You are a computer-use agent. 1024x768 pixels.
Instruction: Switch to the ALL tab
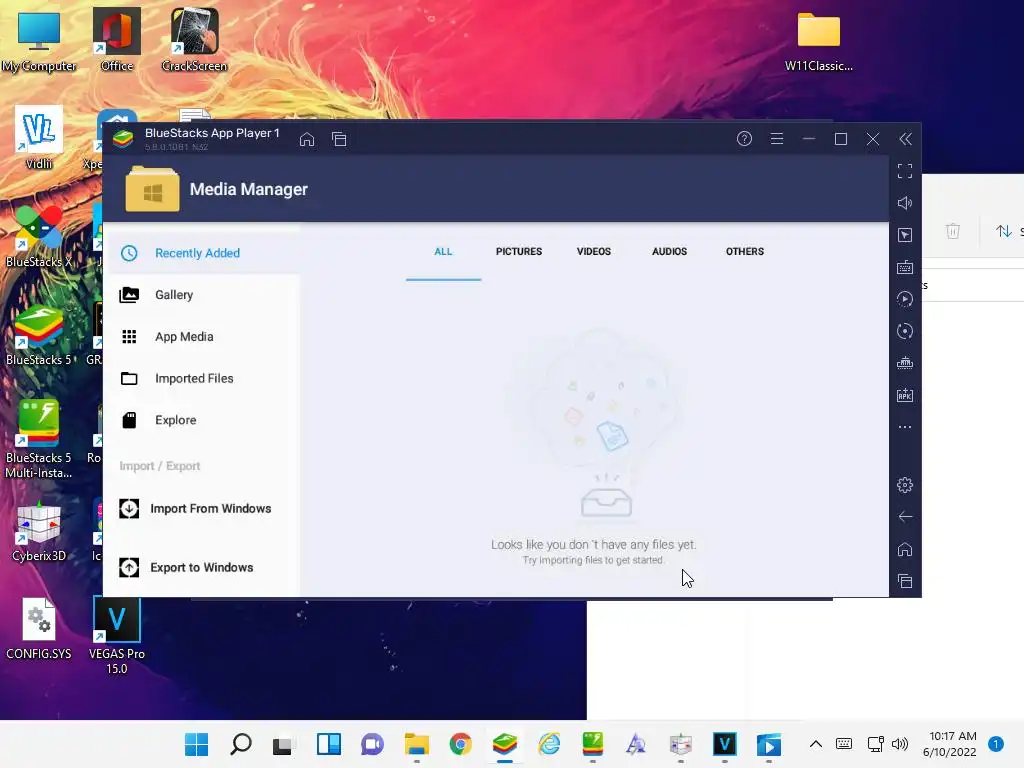pyautogui.click(x=443, y=251)
